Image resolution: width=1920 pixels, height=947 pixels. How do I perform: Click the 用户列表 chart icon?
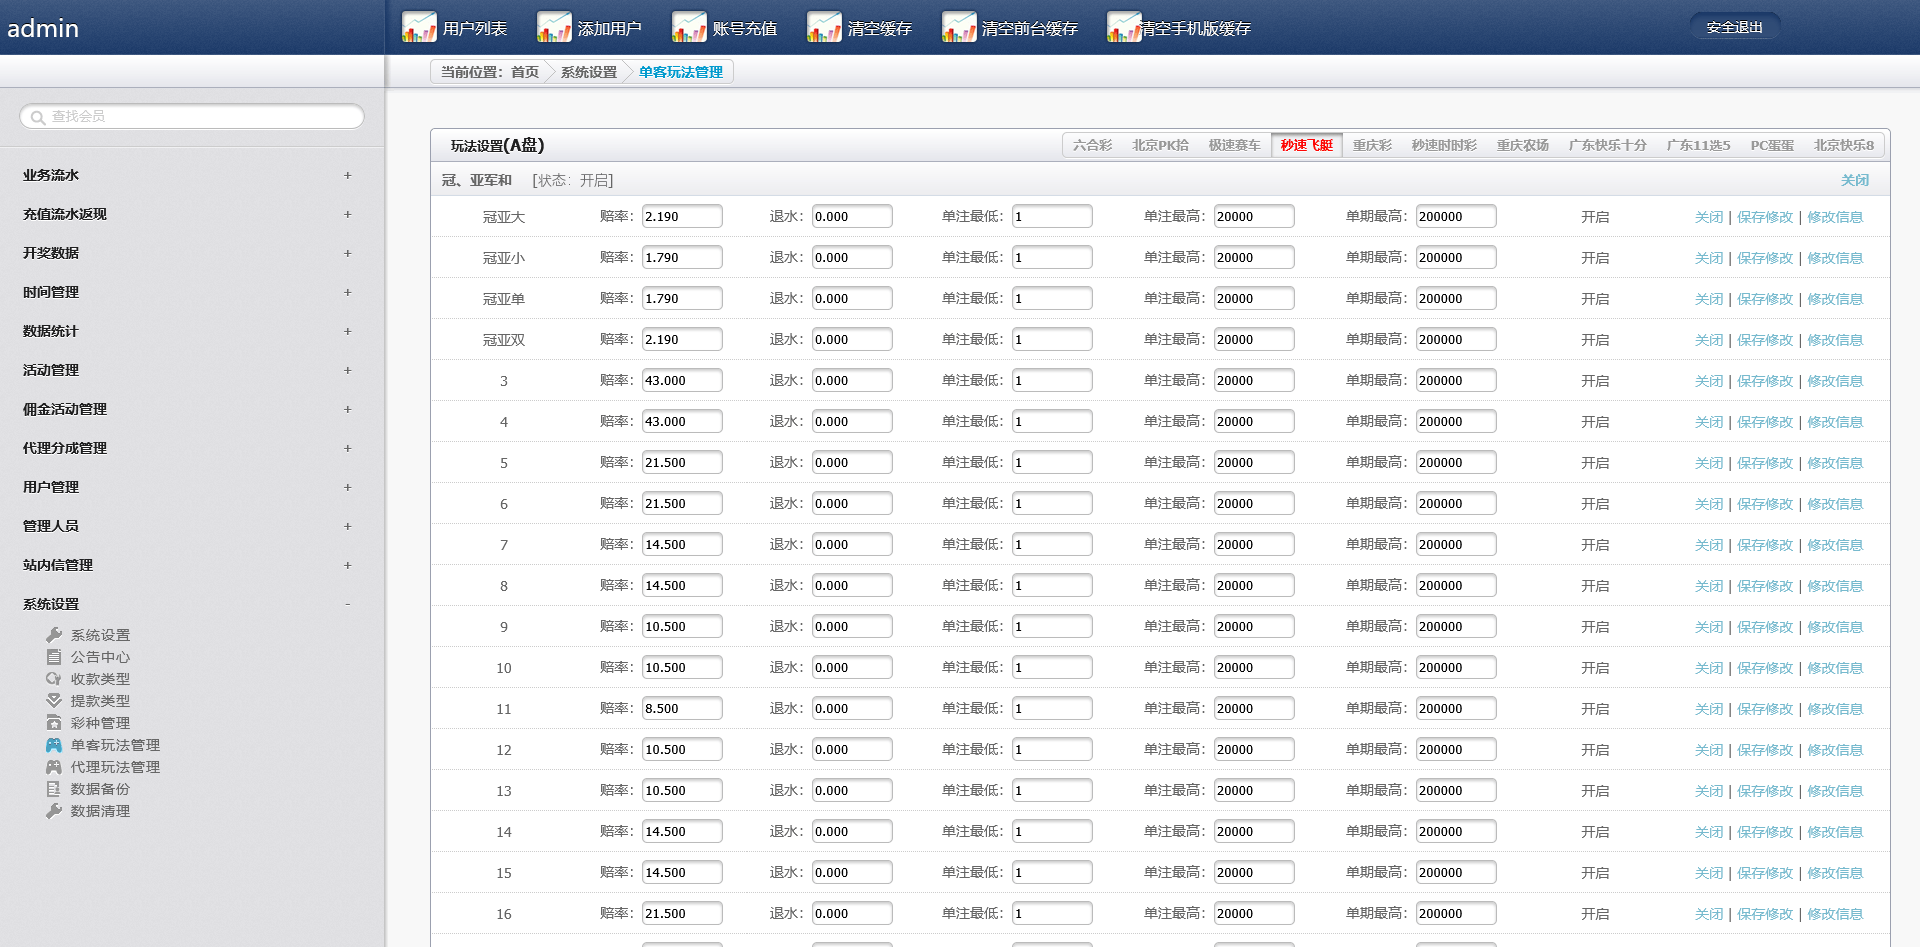click(419, 27)
